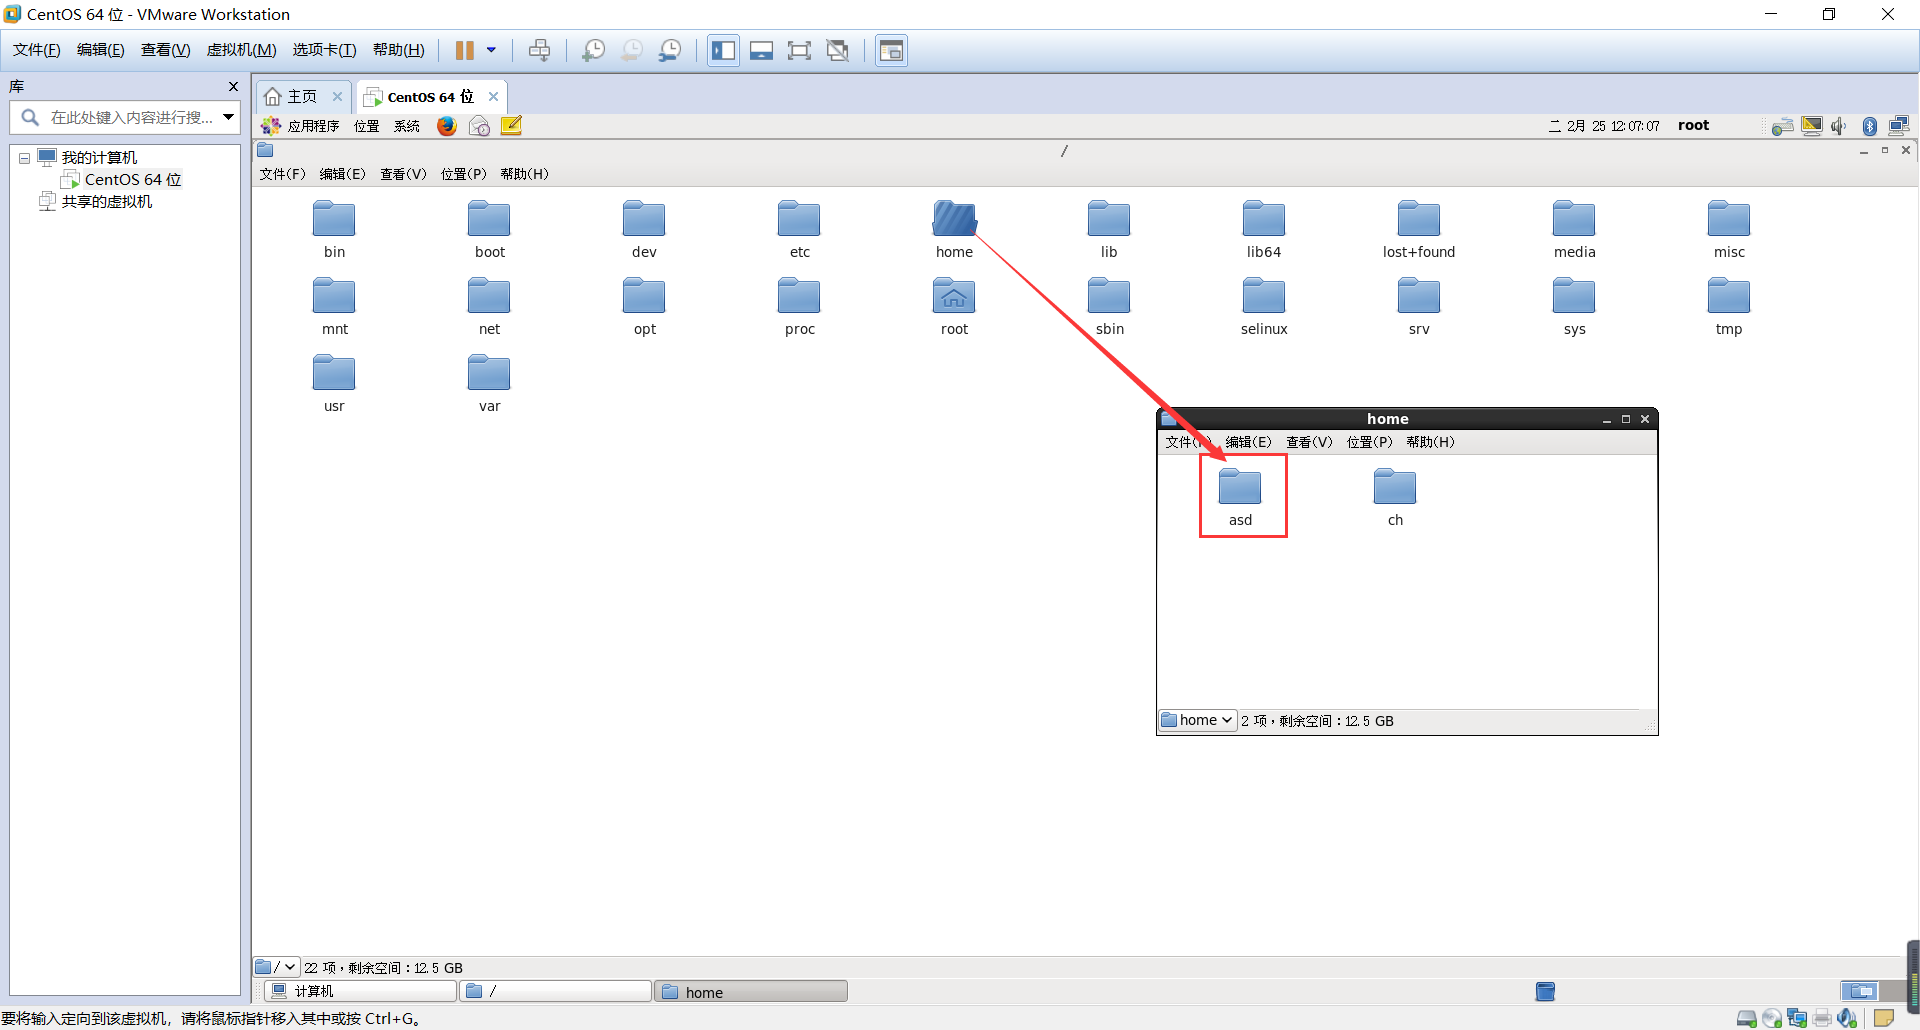Select the usr folder icon
This screenshot has width=1920, height=1030.
click(334, 384)
